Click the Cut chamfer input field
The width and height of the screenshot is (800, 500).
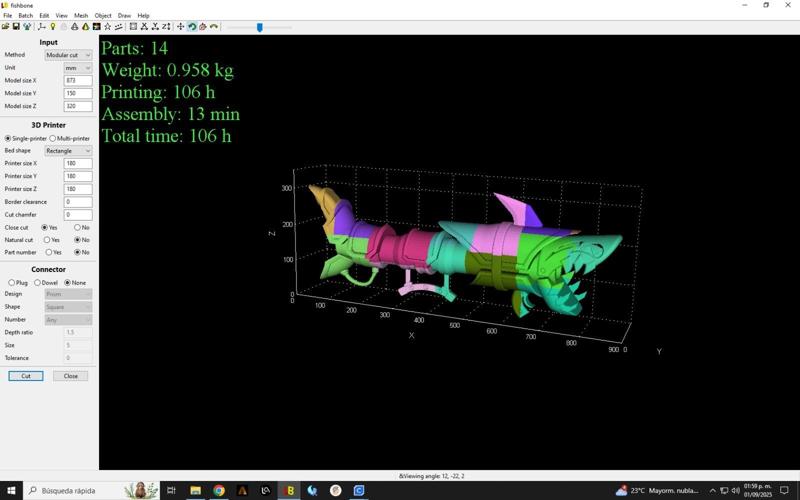click(x=78, y=215)
